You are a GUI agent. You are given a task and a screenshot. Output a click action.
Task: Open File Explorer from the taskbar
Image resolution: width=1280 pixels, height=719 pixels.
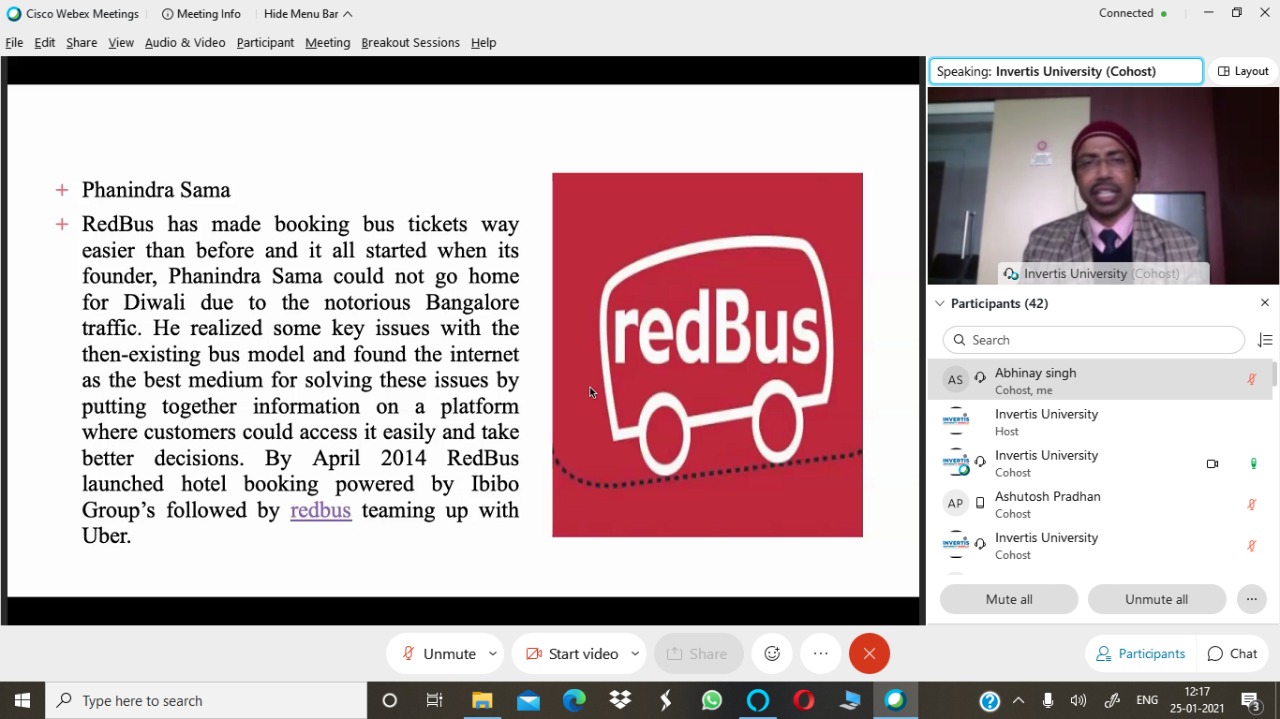coord(482,700)
